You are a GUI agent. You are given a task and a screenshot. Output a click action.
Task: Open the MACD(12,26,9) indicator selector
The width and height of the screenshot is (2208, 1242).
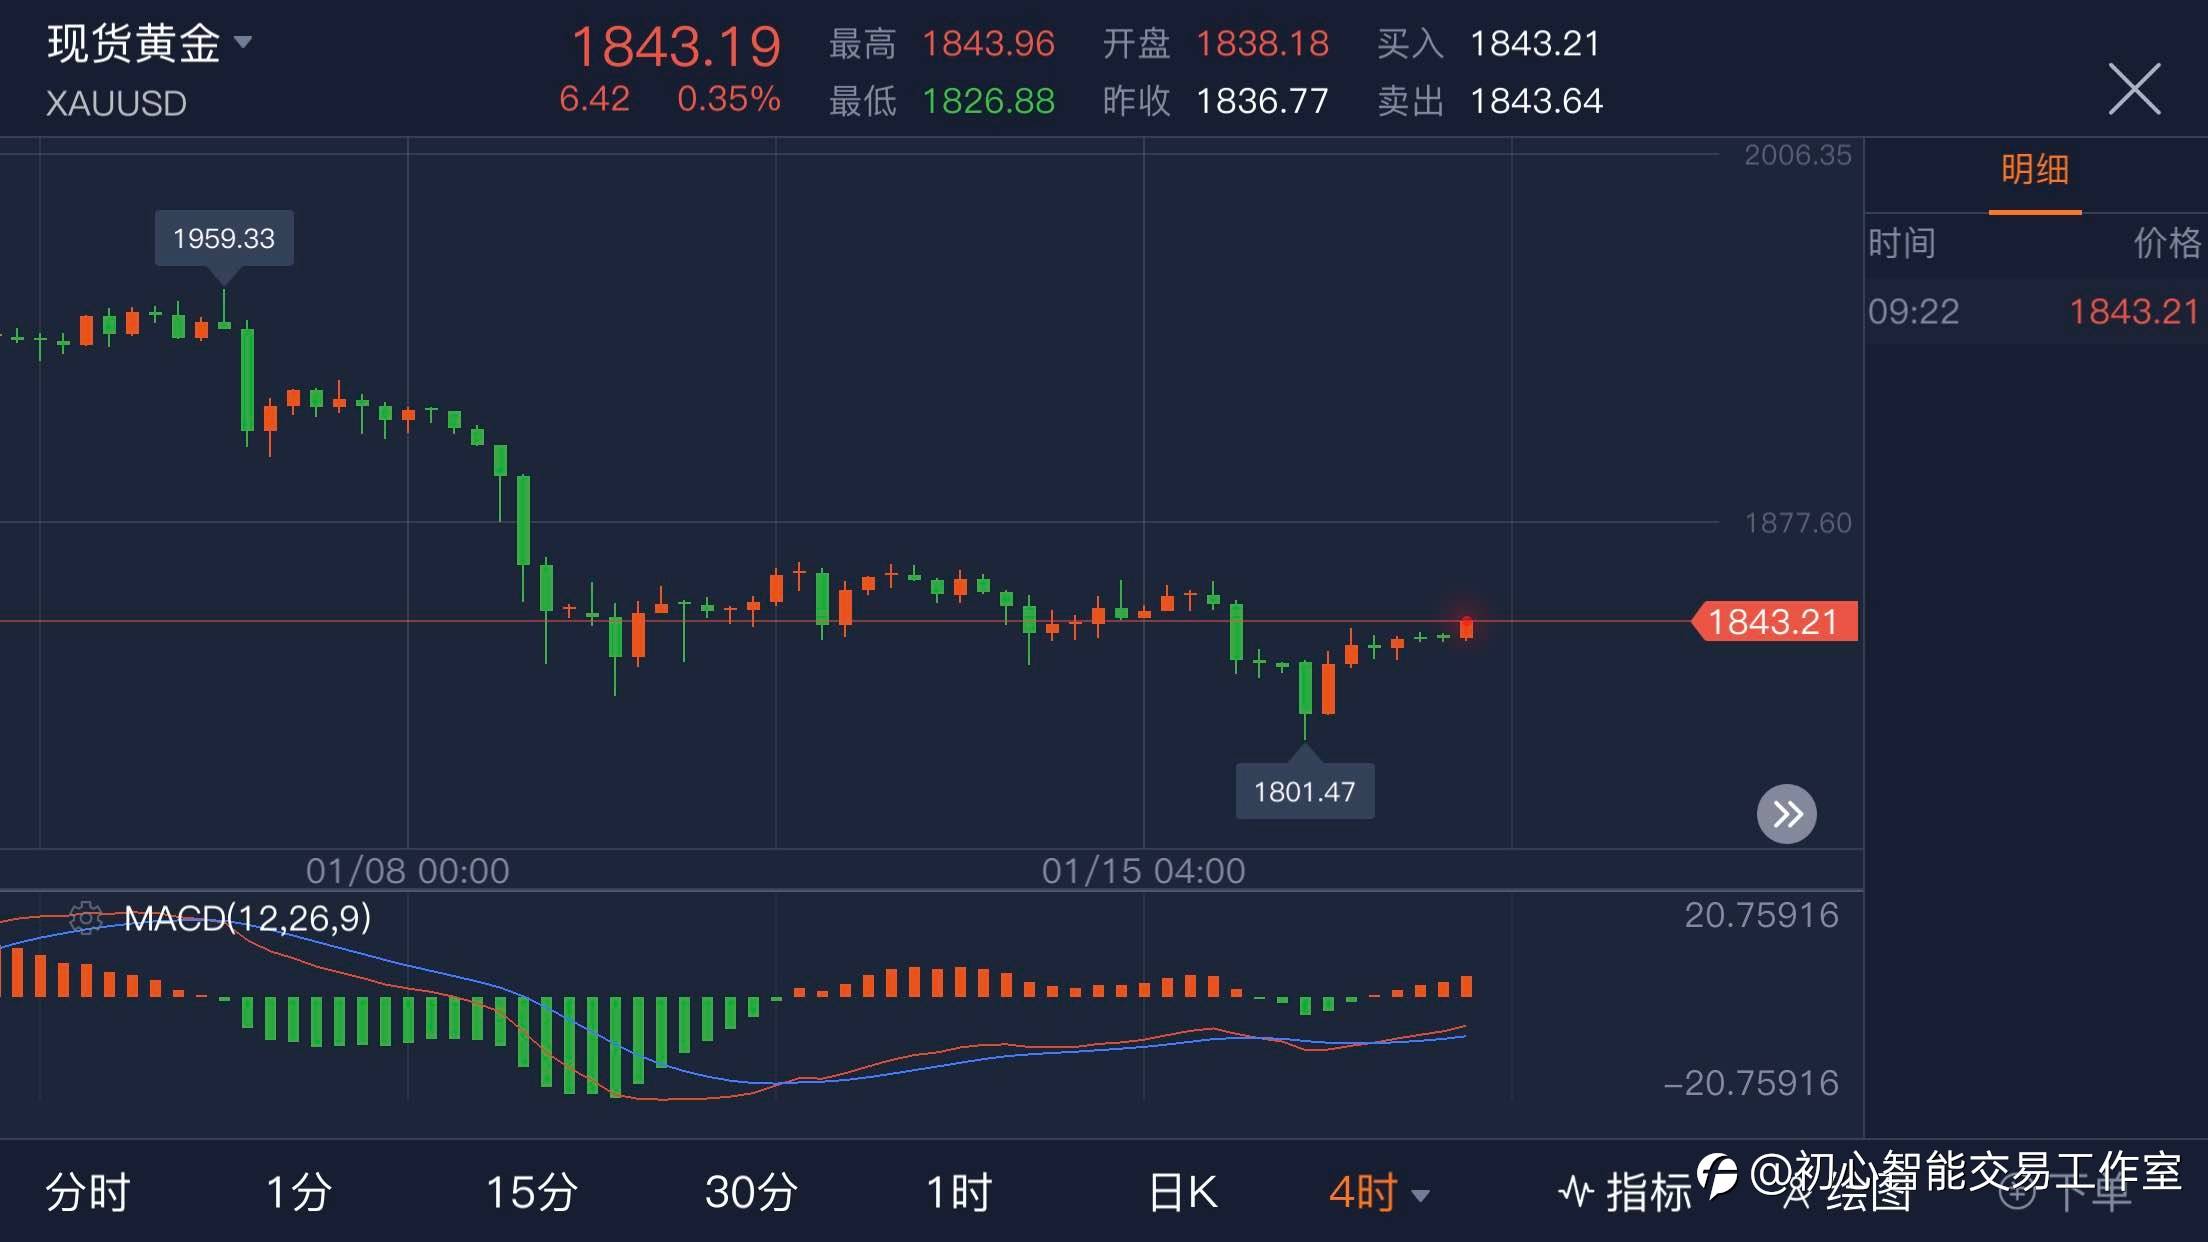coord(247,917)
